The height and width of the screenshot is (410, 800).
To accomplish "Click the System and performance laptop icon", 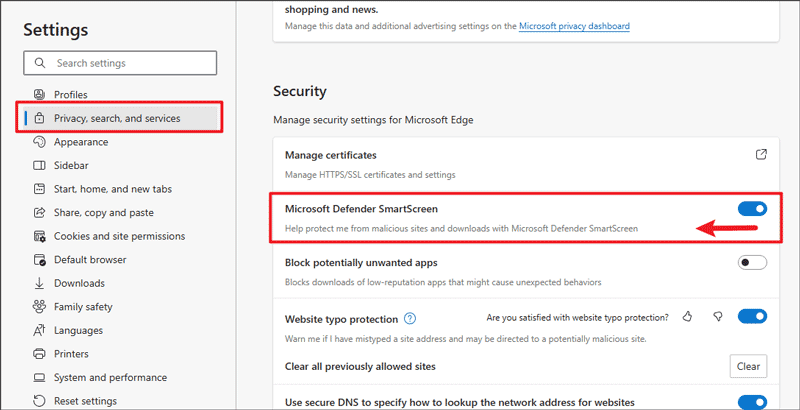I will (x=39, y=378).
